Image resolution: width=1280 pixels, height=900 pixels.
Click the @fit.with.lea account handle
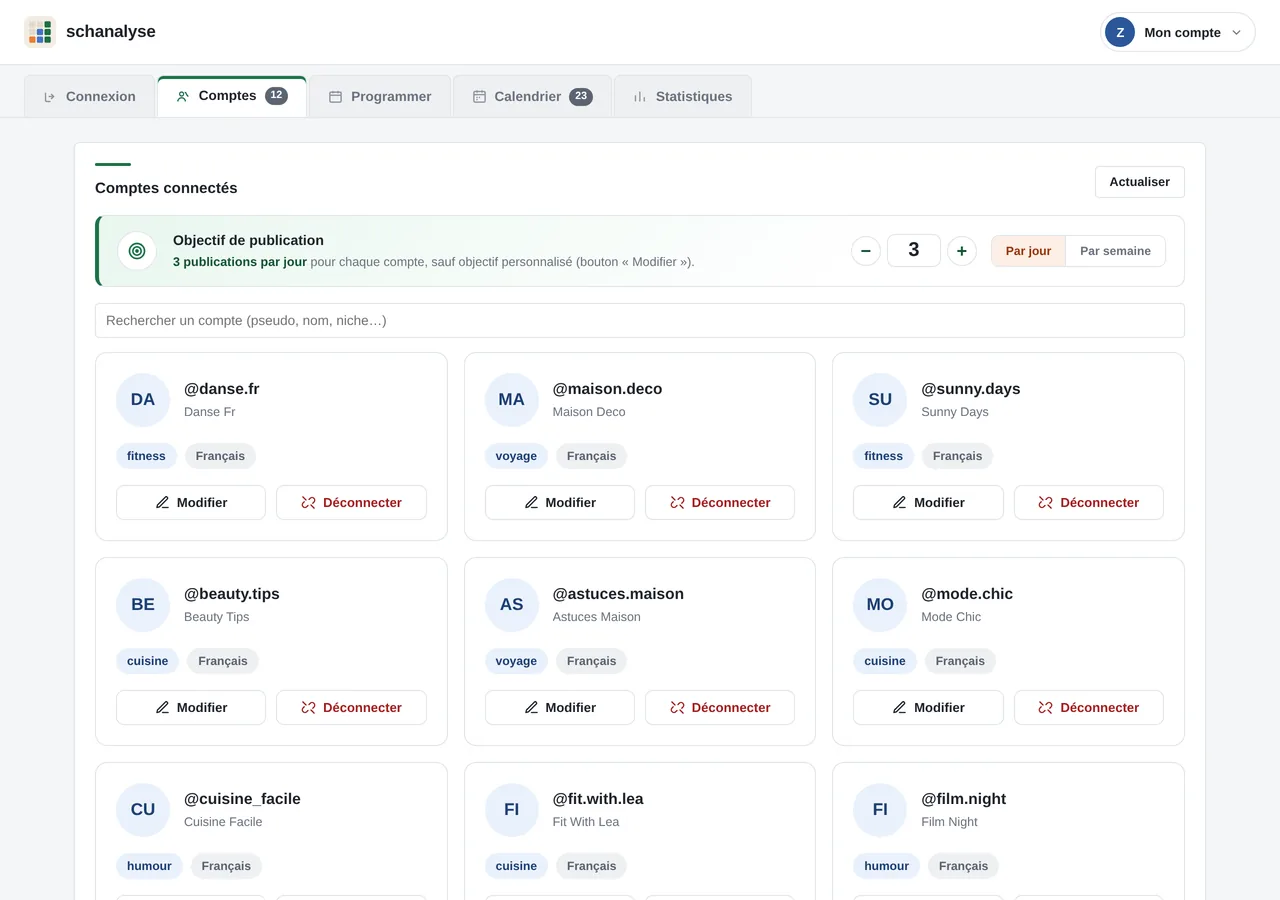pos(598,799)
